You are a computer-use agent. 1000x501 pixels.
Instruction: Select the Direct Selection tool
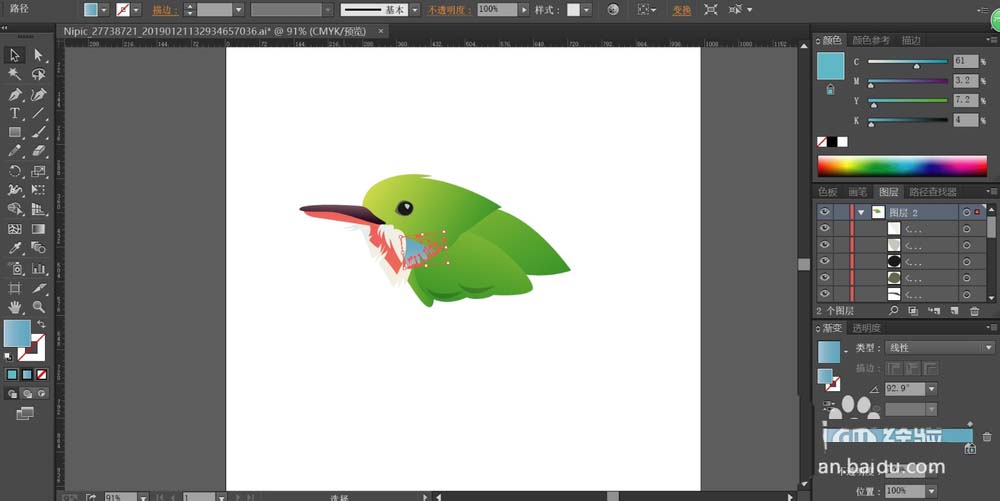point(38,55)
